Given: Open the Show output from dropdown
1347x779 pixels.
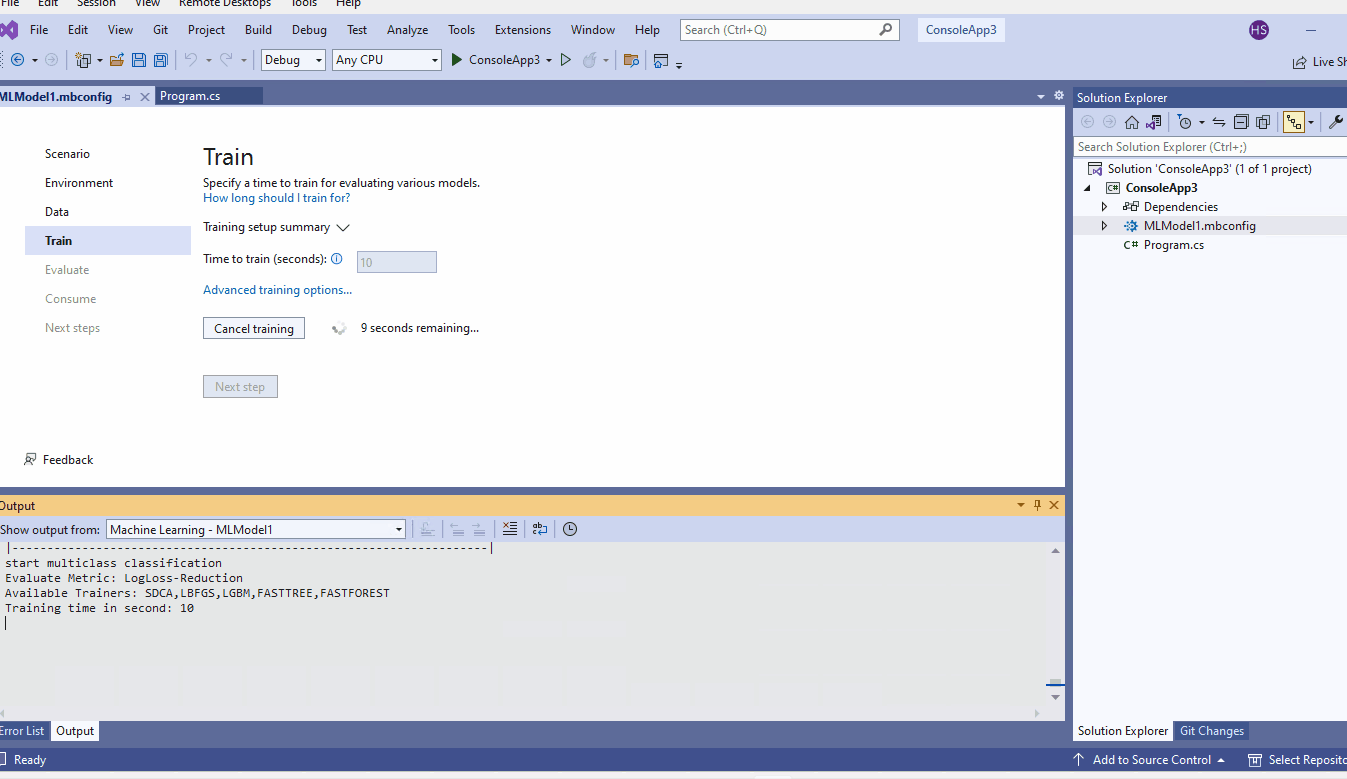Looking at the screenshot, I should click(398, 529).
